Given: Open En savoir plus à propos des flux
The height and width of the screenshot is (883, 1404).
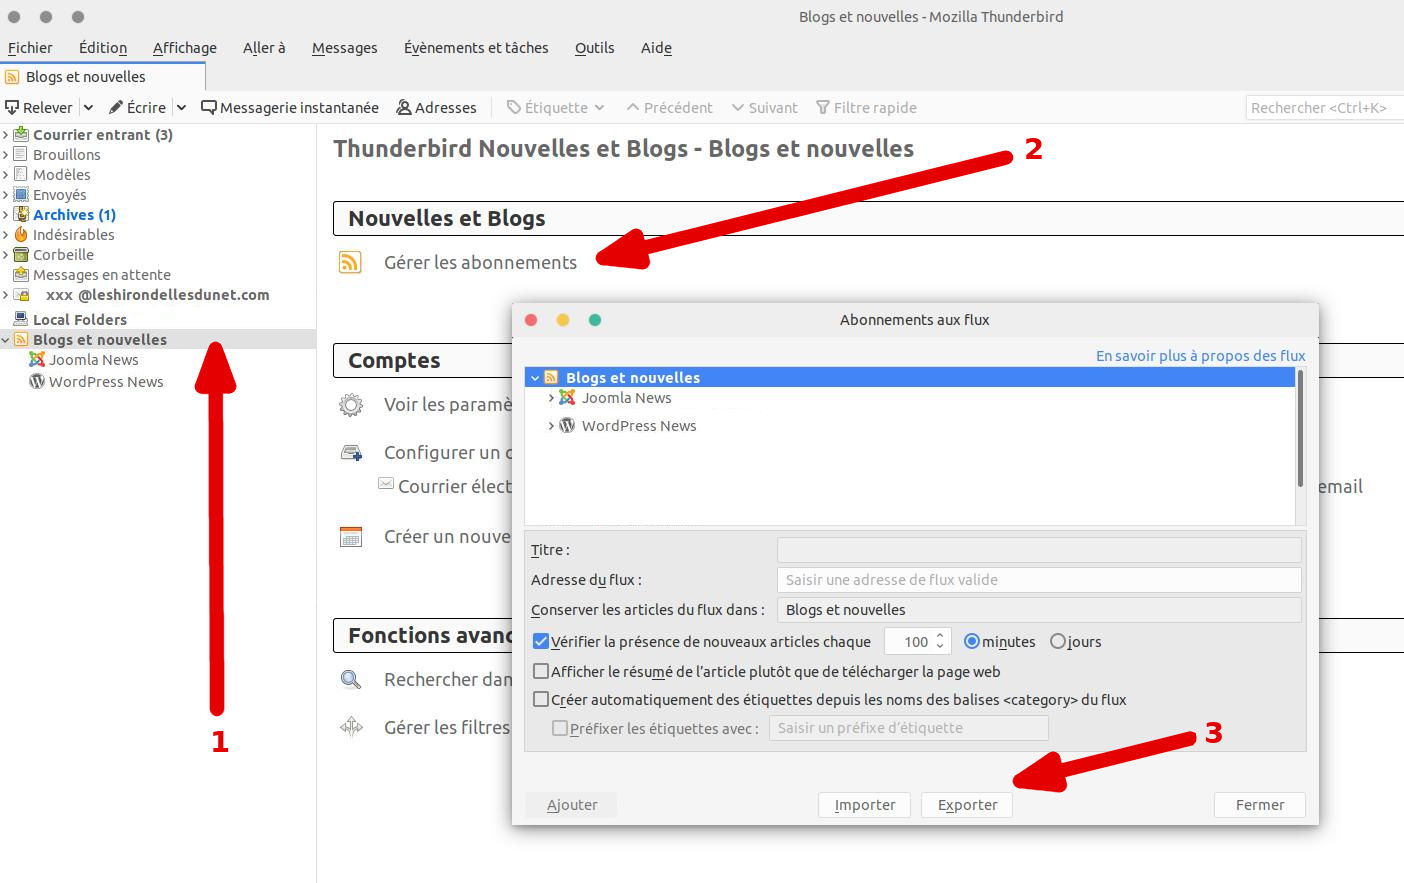Looking at the screenshot, I should [1200, 356].
